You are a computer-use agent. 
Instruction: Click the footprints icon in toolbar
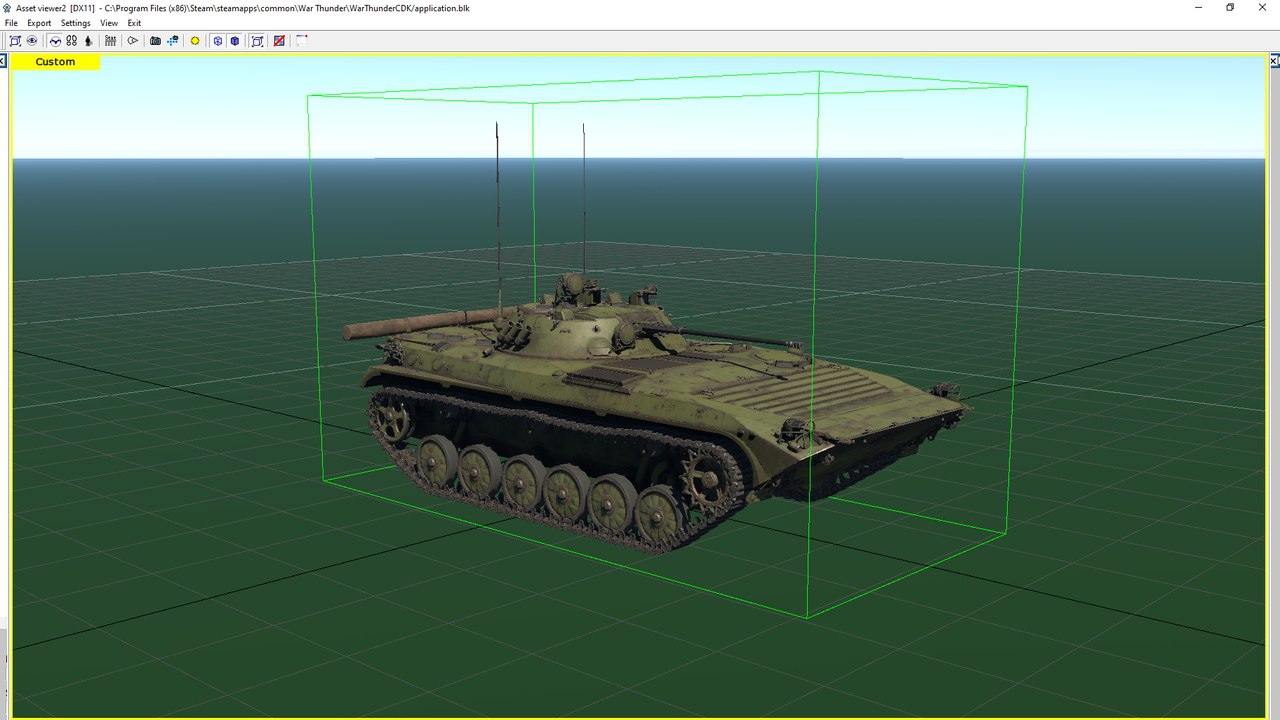72,41
